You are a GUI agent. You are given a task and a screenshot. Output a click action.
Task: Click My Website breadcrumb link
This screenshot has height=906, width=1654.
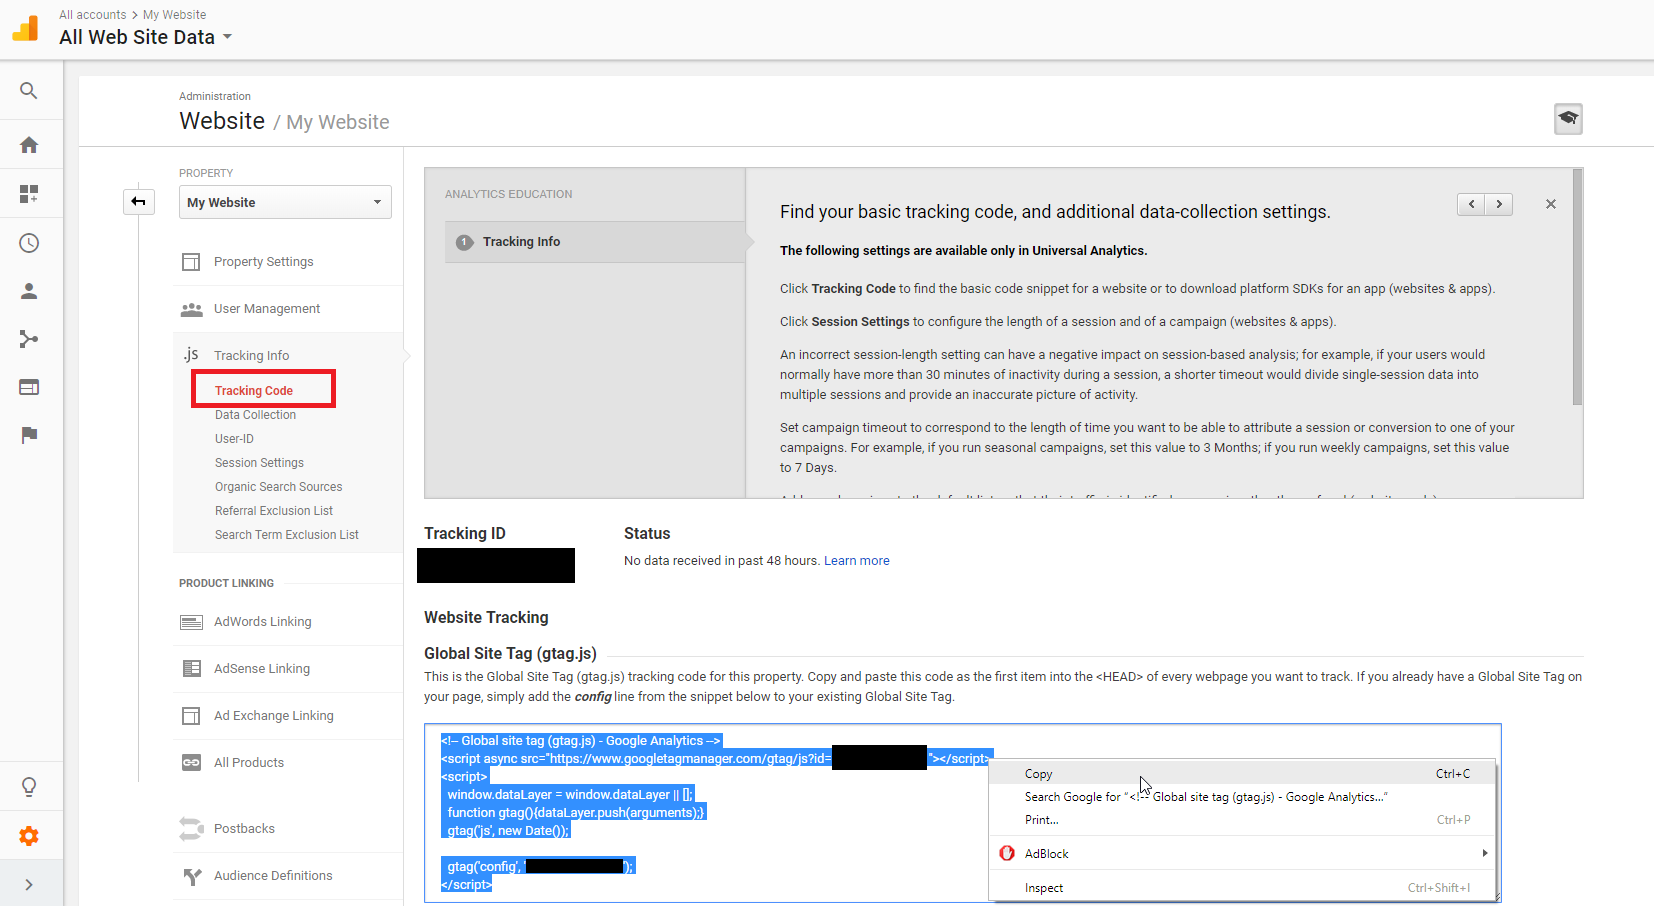(175, 15)
